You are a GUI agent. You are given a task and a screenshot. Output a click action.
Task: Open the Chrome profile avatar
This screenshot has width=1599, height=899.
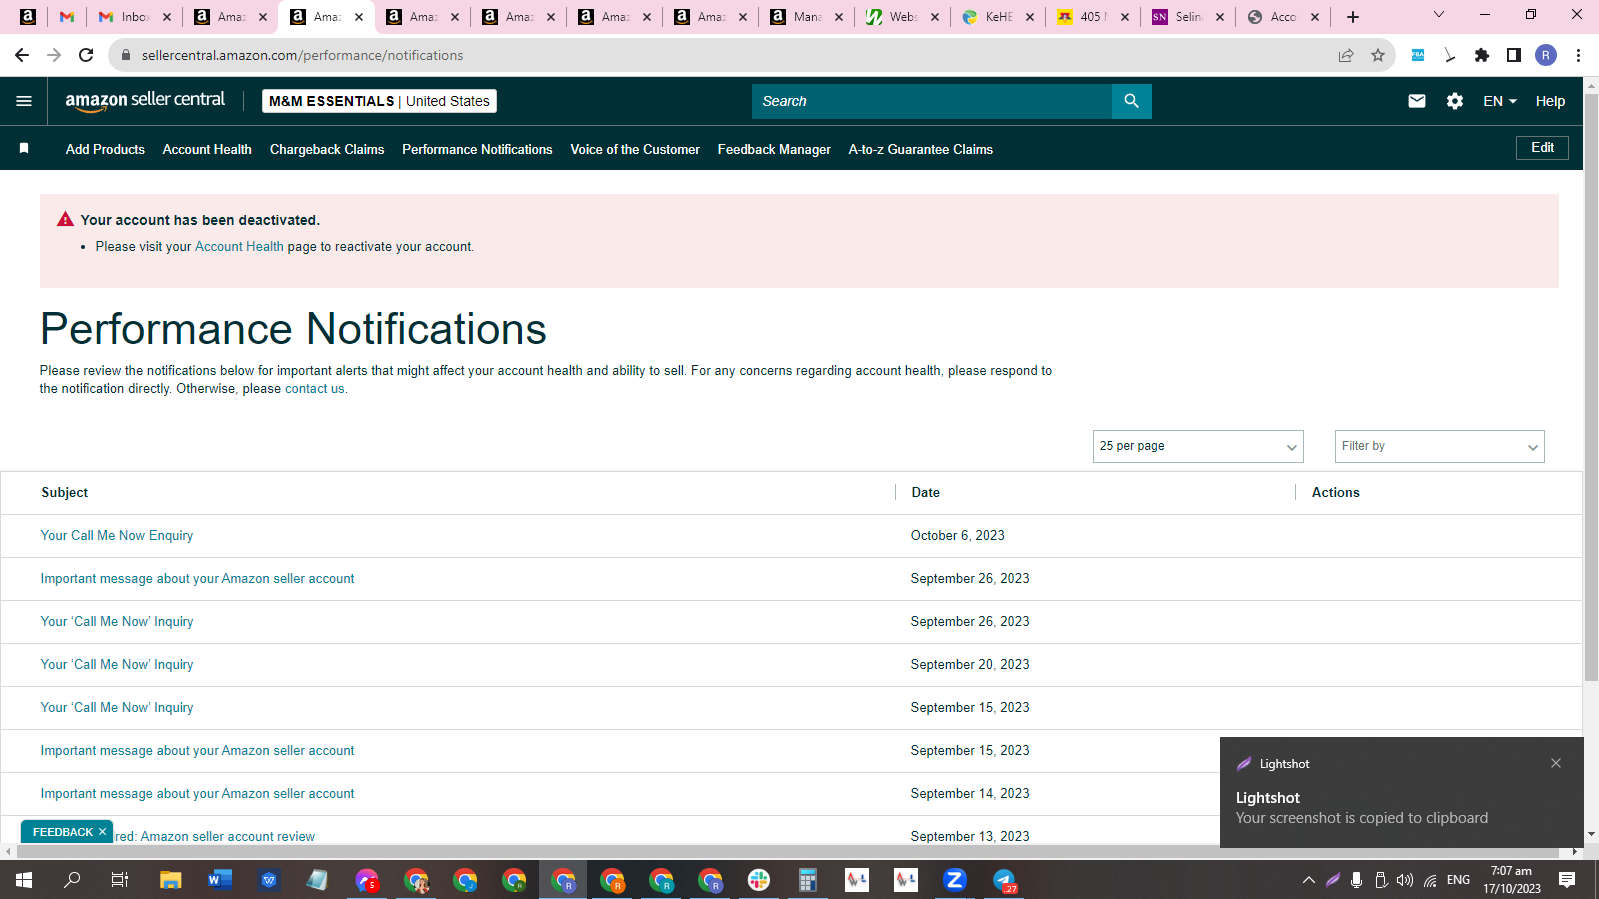click(1546, 55)
